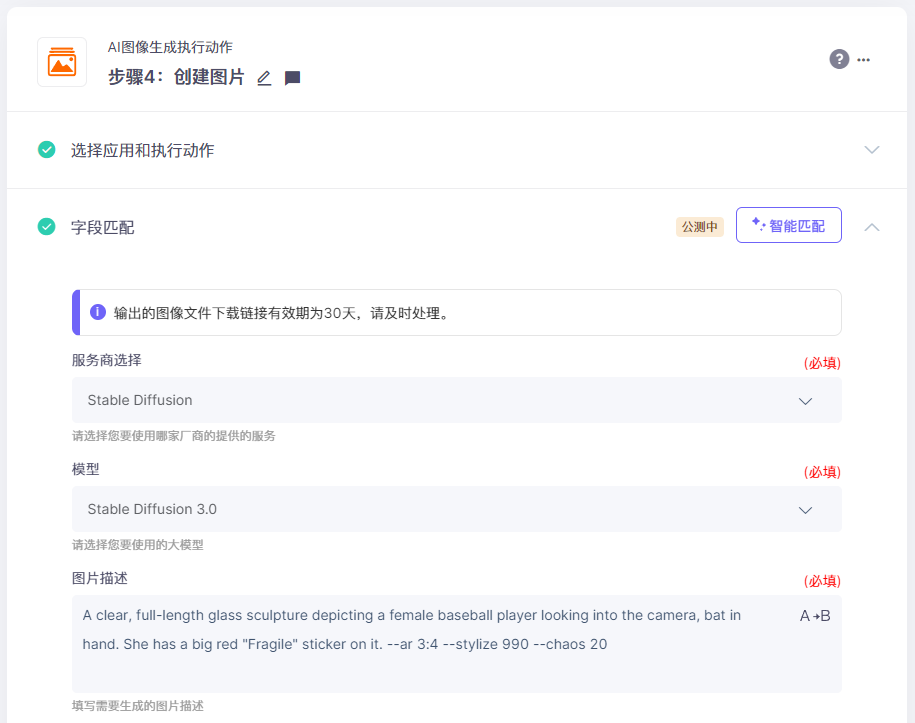Select the 选择应用和执行动作 section header
Image resolution: width=915 pixels, height=723 pixels.
(x=142, y=150)
